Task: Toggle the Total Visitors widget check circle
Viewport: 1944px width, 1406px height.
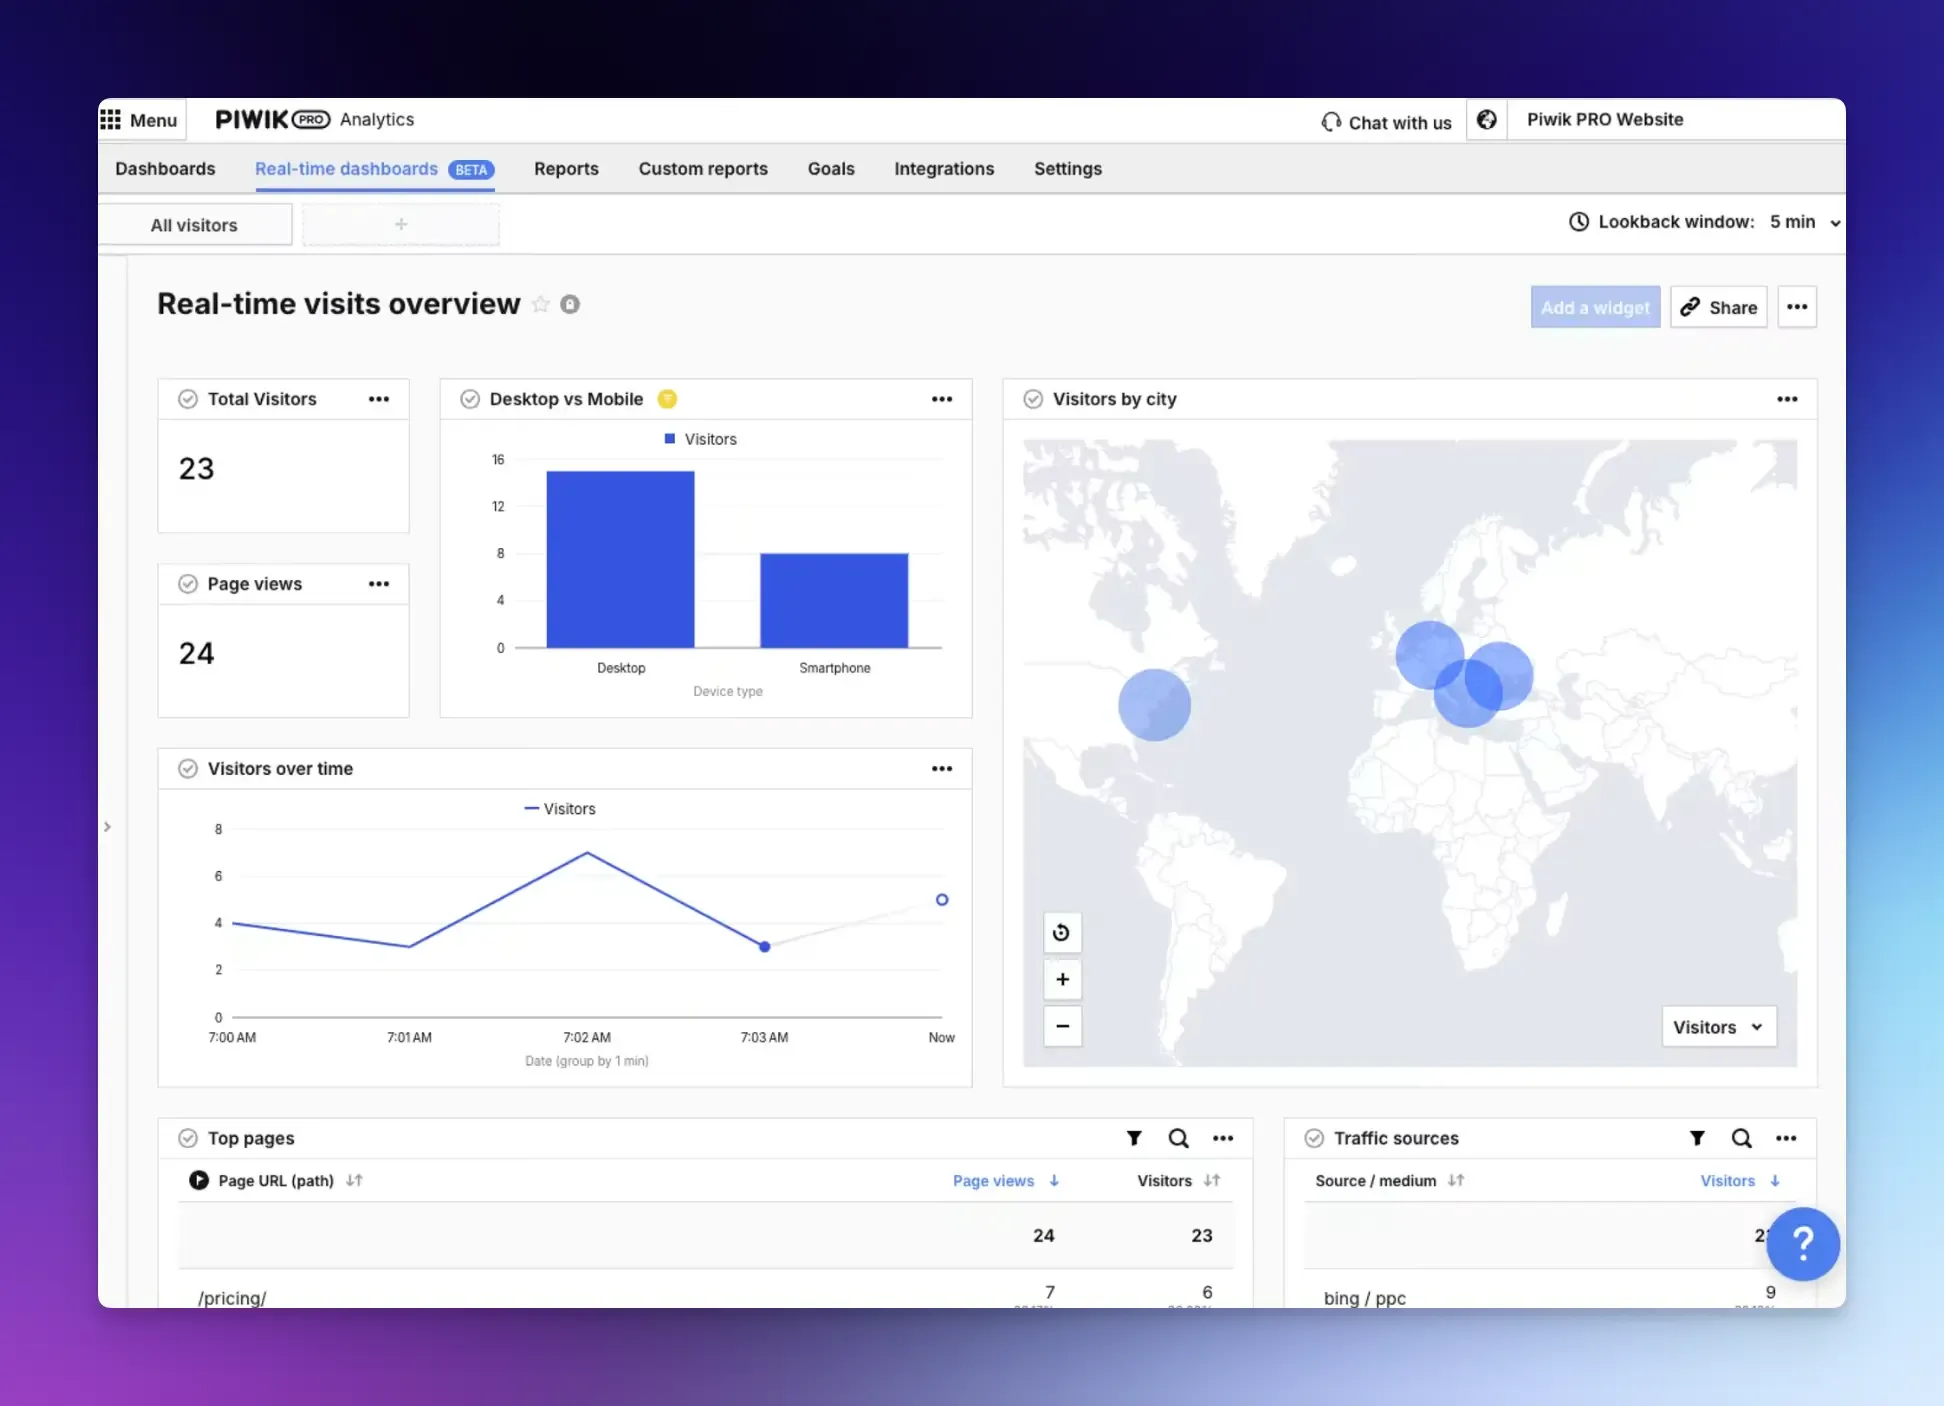Action: pos(188,399)
